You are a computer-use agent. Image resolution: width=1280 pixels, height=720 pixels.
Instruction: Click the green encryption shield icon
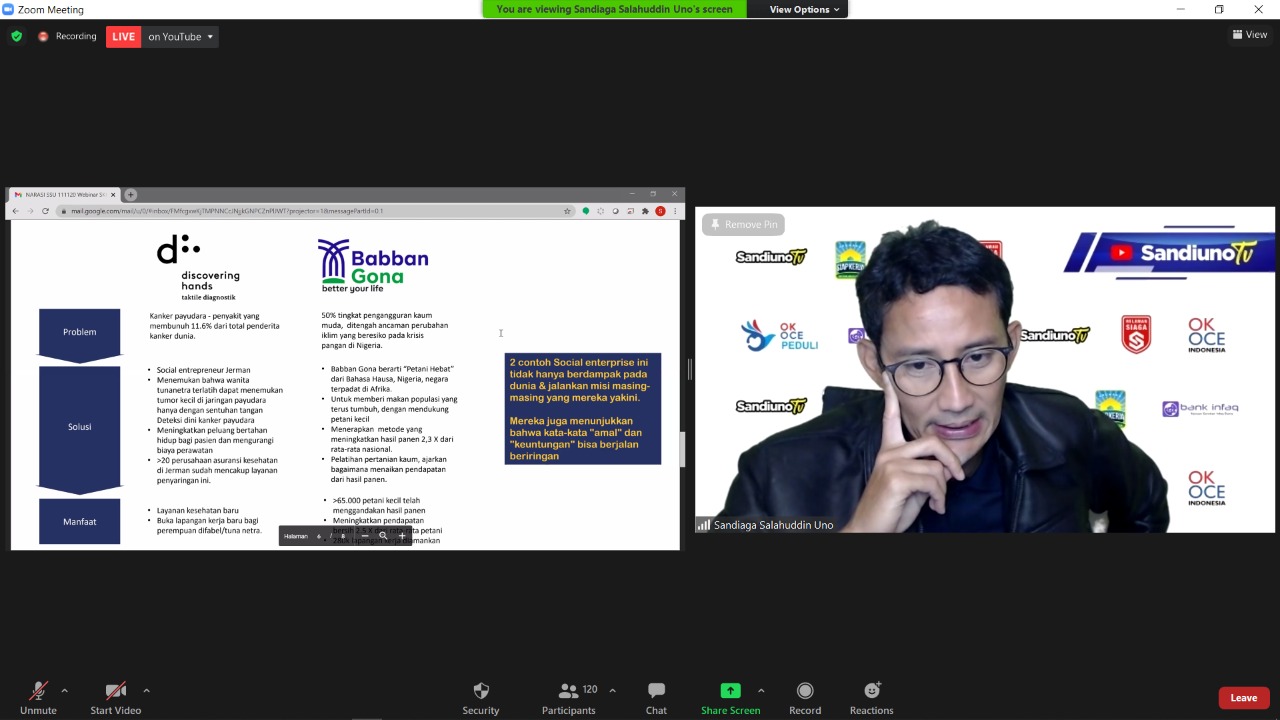click(16, 37)
